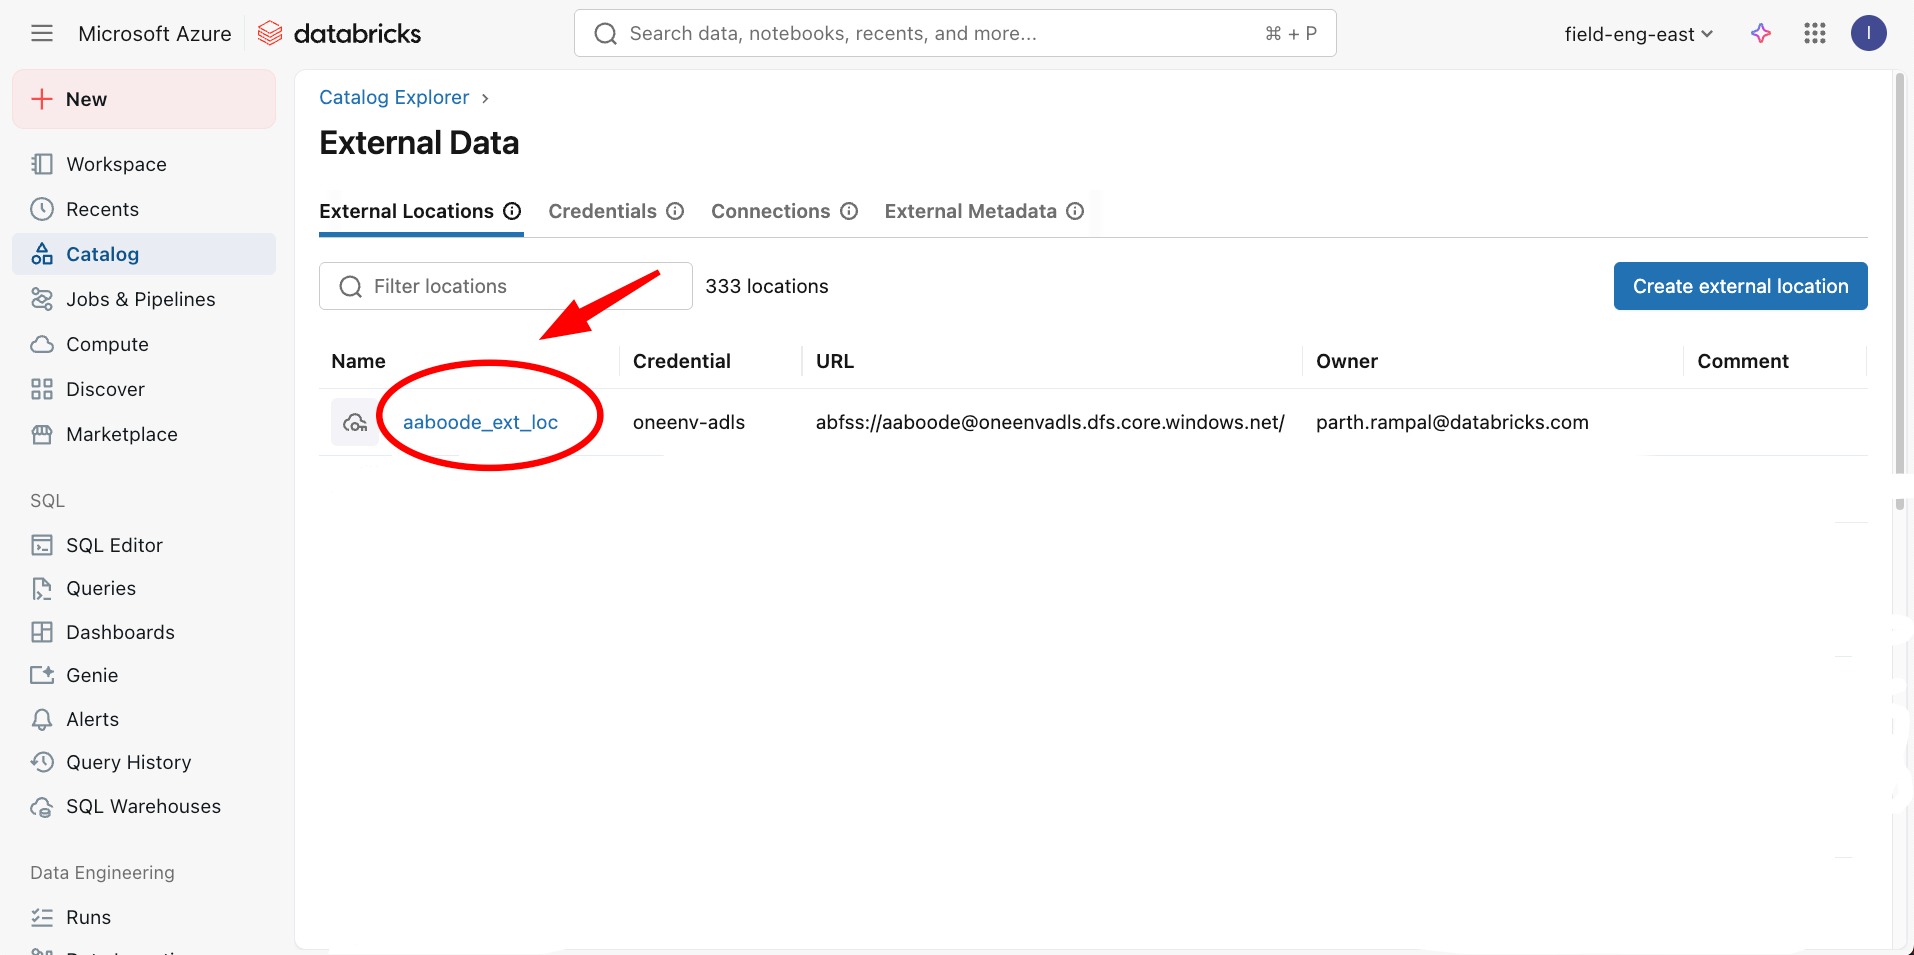Click the vertical scrollbar on the right
This screenshot has width=1914, height=955.
(x=1900, y=270)
